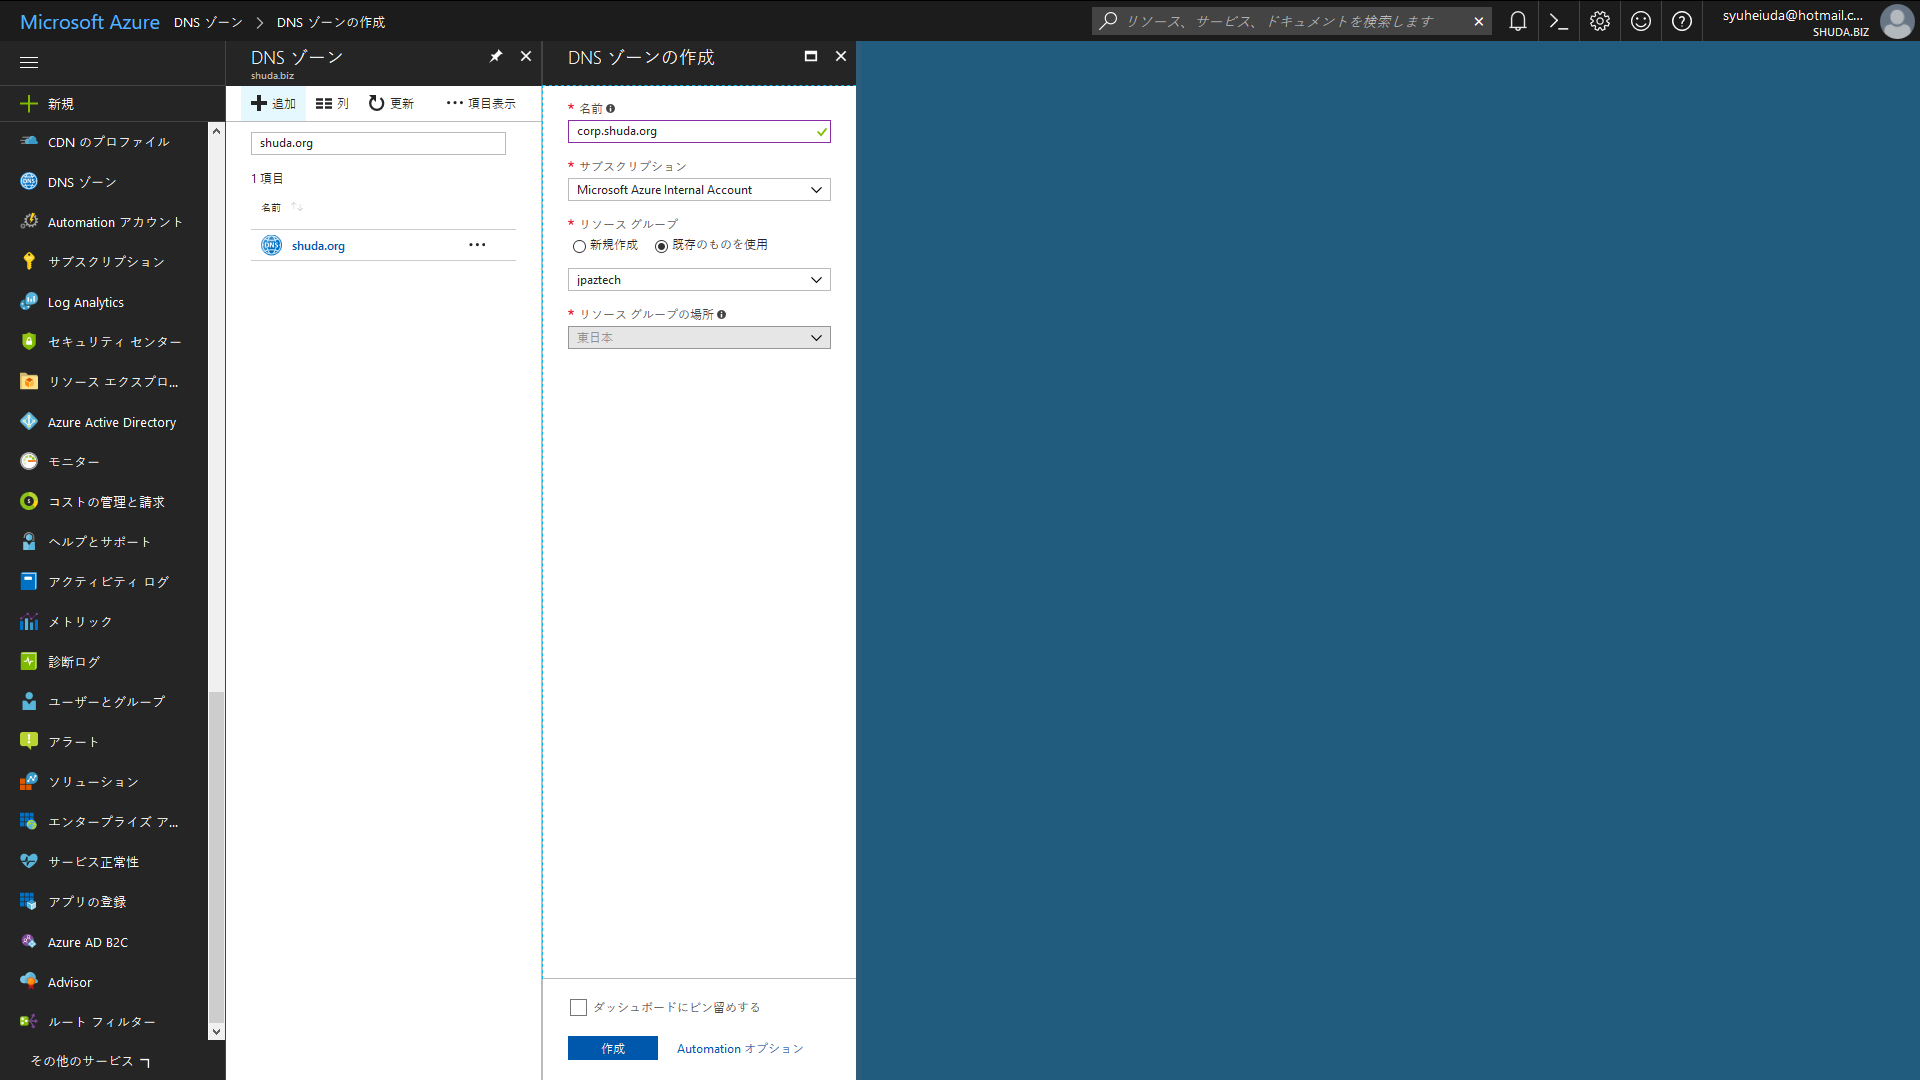Viewport: 1920px width, 1080px height.
Task: Click resource group location info icon
Action: tap(721, 314)
